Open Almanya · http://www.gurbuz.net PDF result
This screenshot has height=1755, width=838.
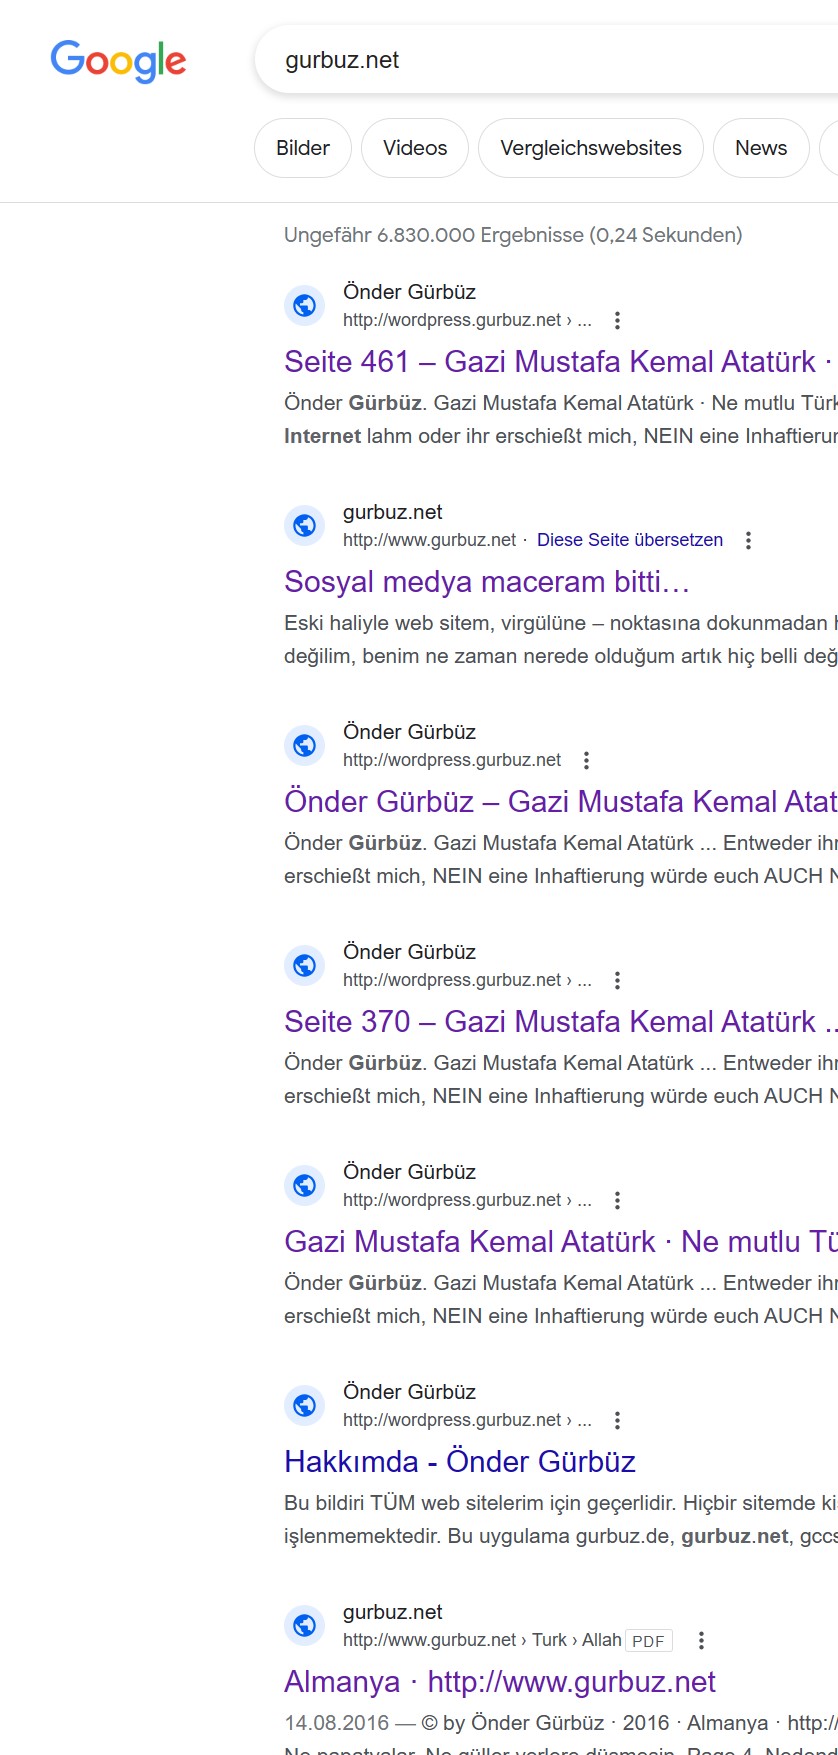pos(500,1682)
